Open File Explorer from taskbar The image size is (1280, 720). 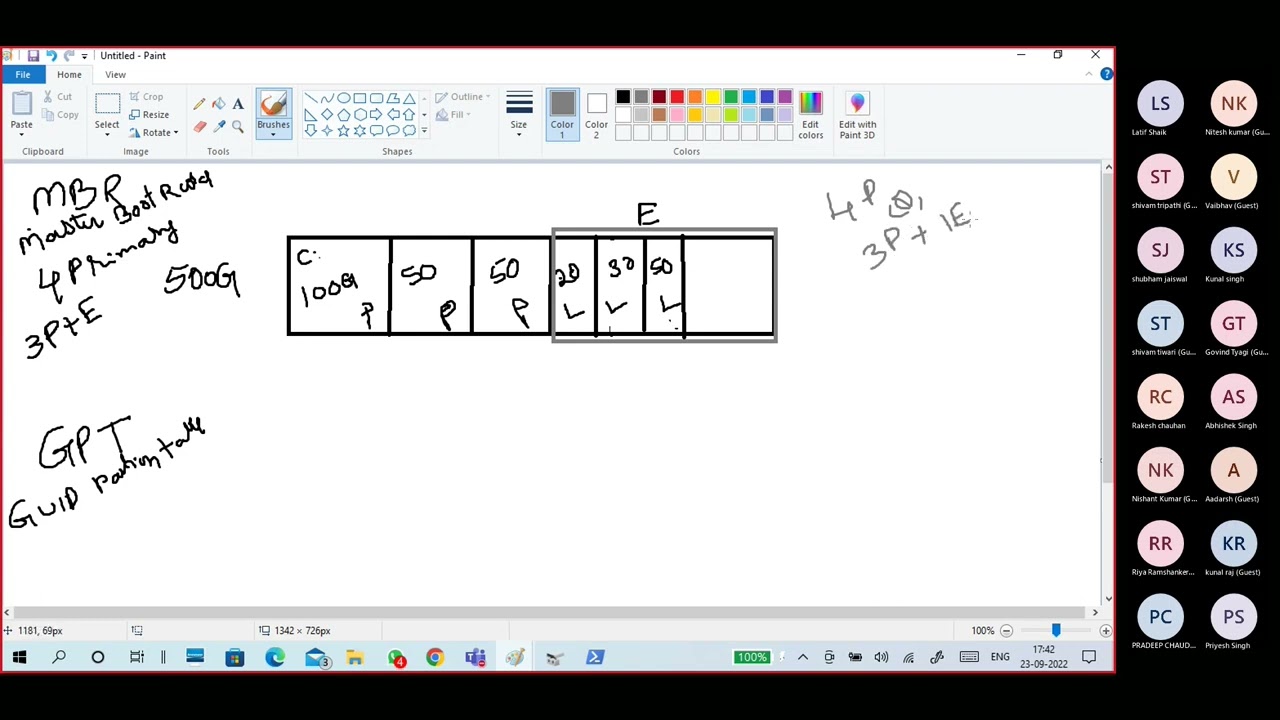pos(355,657)
